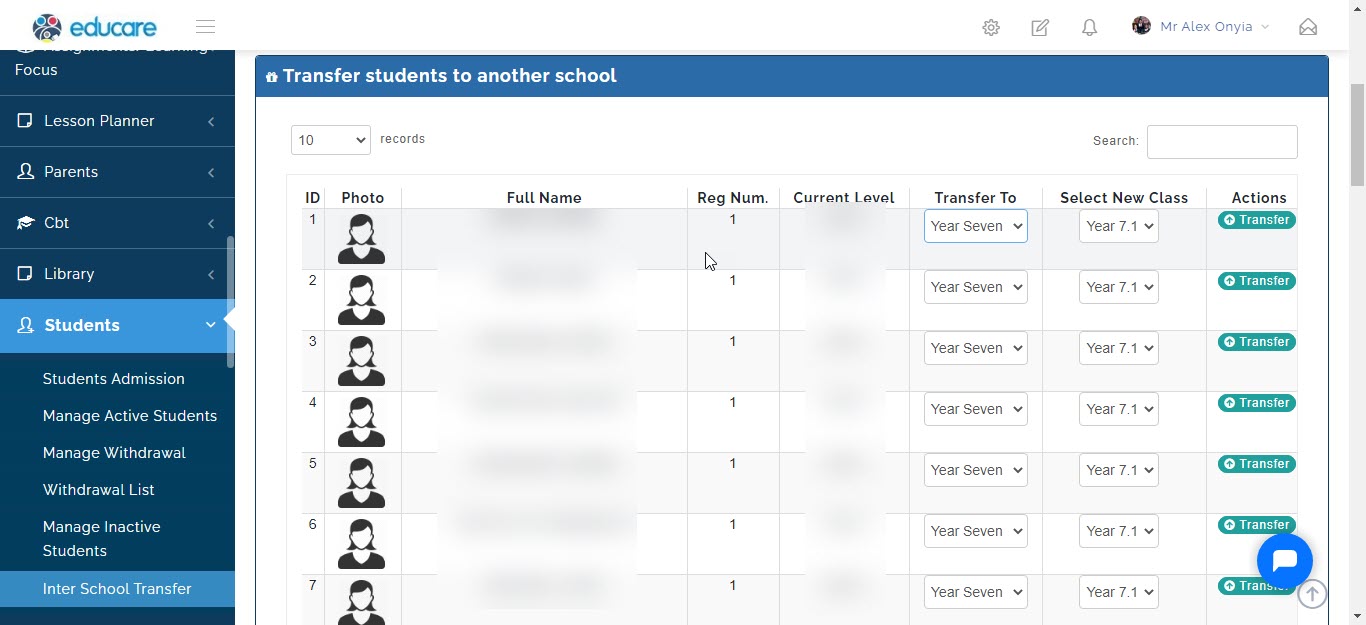Sort table by Full Name header
The image size is (1366, 625).
(x=544, y=198)
